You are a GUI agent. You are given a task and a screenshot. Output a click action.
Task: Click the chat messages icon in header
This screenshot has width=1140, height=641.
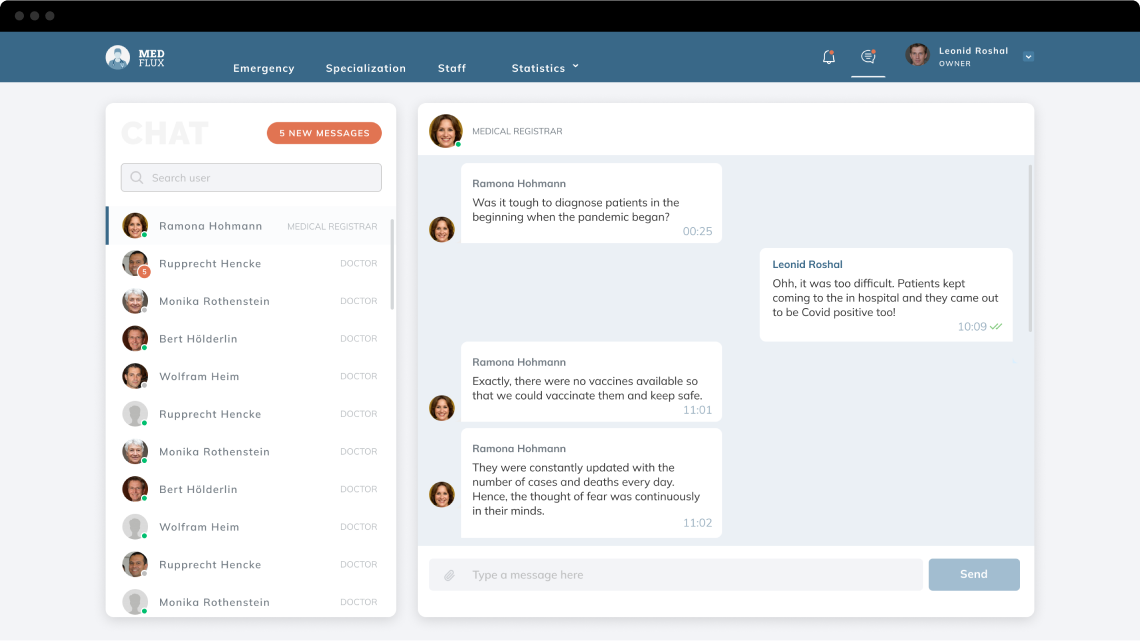[x=868, y=57]
